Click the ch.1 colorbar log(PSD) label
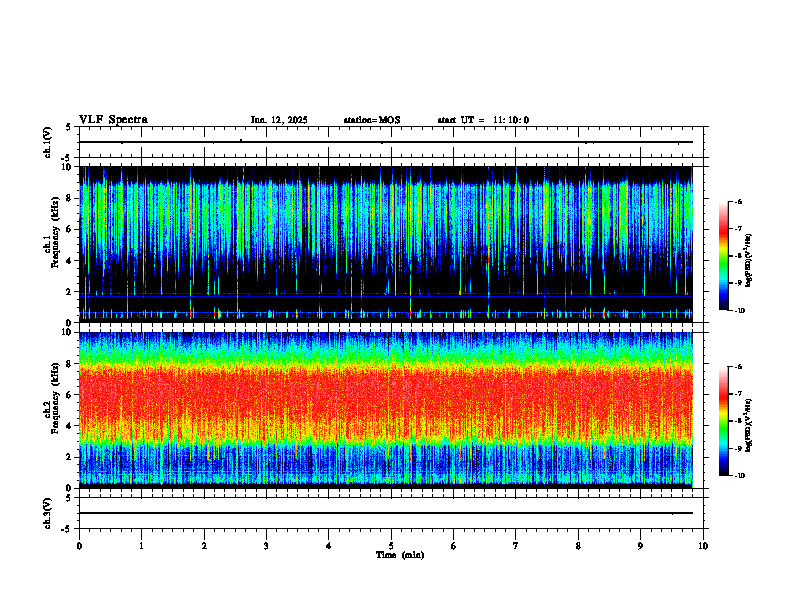The height and width of the screenshot is (612, 792). pos(749,261)
